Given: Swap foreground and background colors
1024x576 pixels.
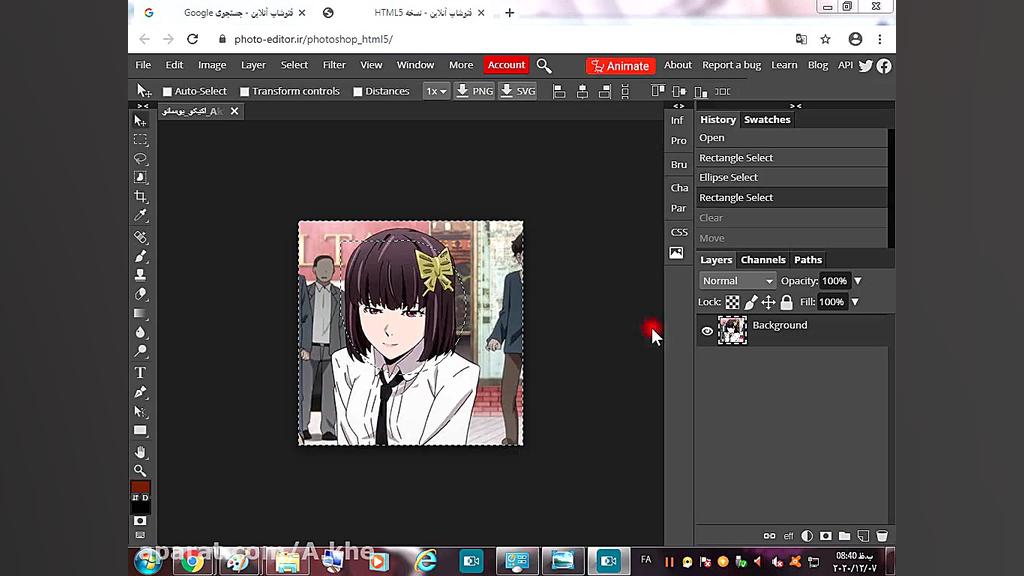Looking at the screenshot, I should point(135,497).
